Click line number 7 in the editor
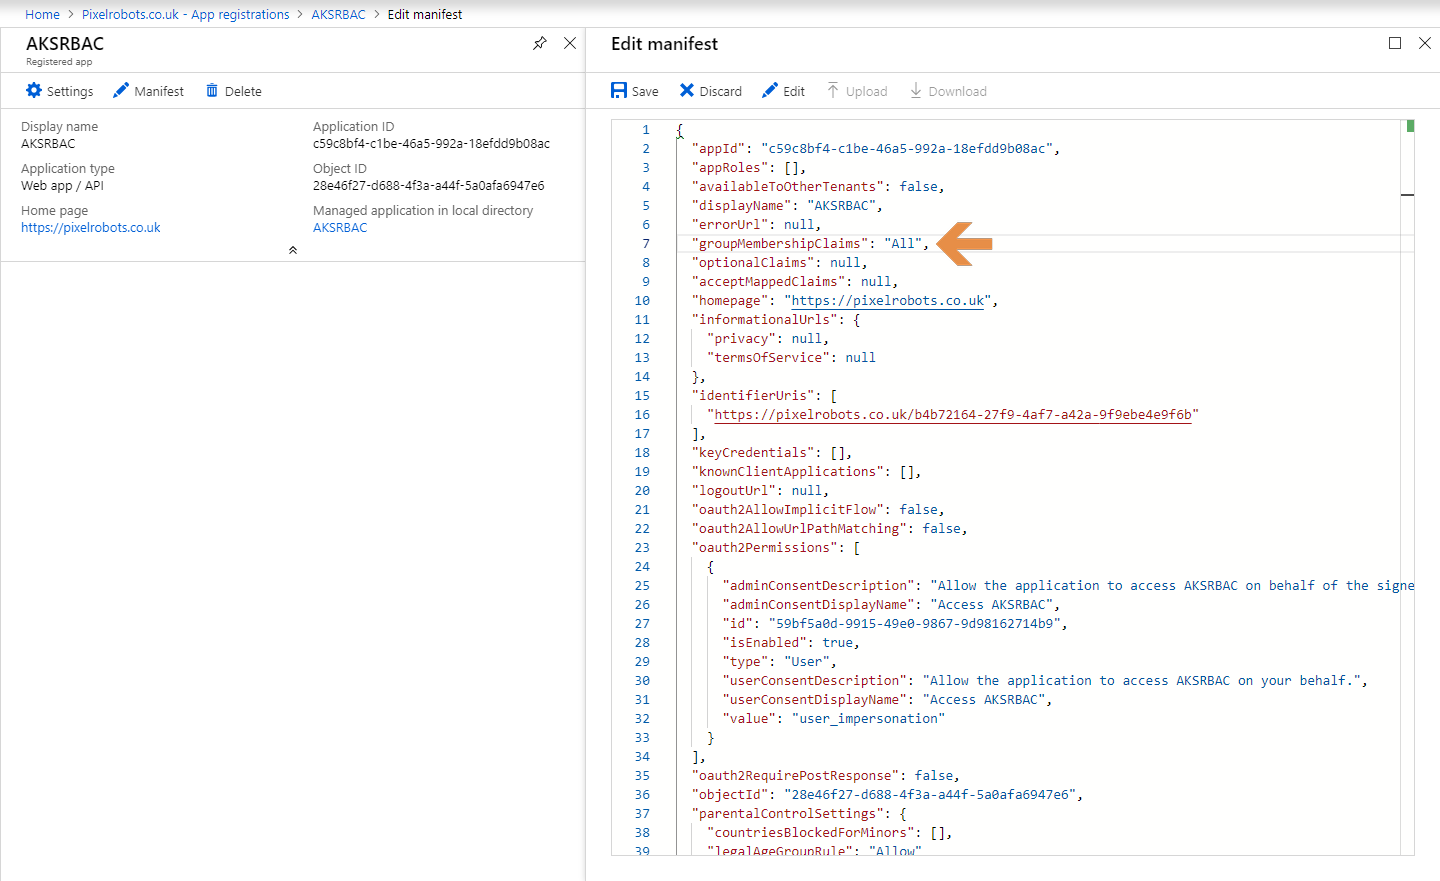 point(646,243)
